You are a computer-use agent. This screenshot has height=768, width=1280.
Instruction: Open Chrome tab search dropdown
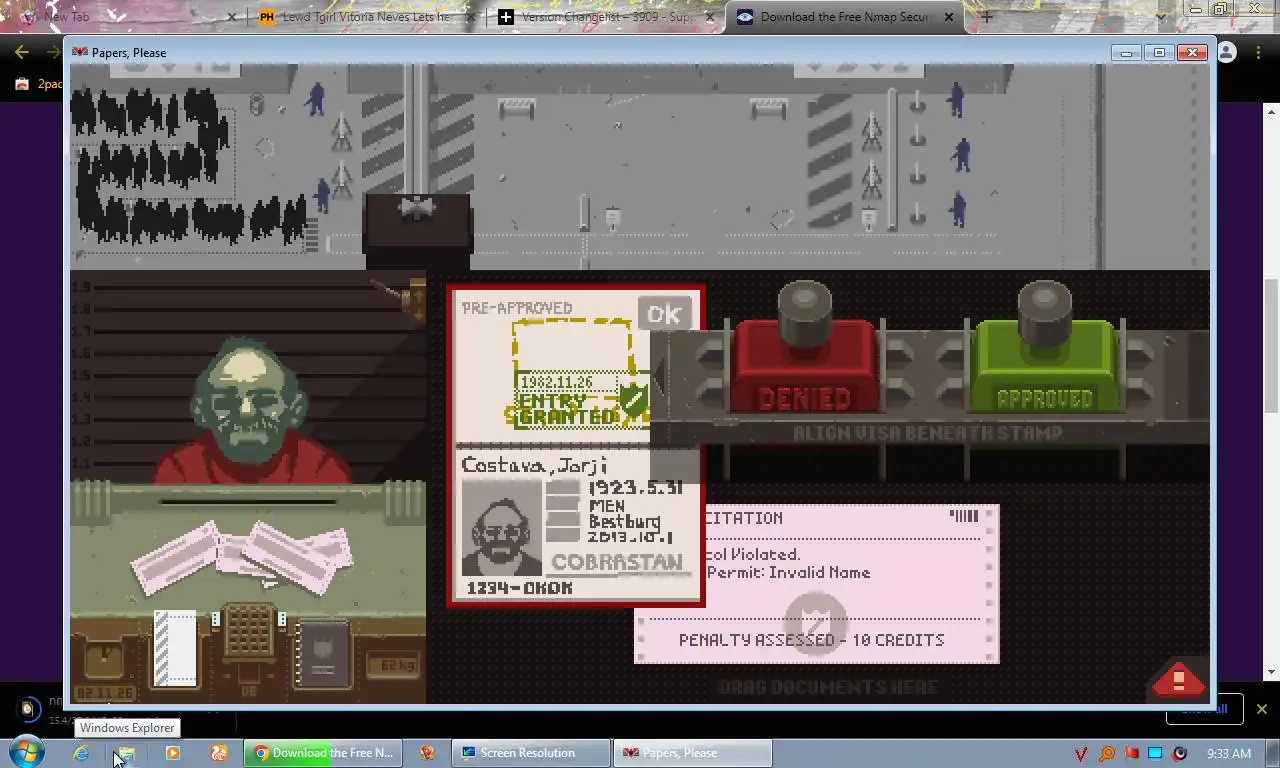tap(1161, 17)
